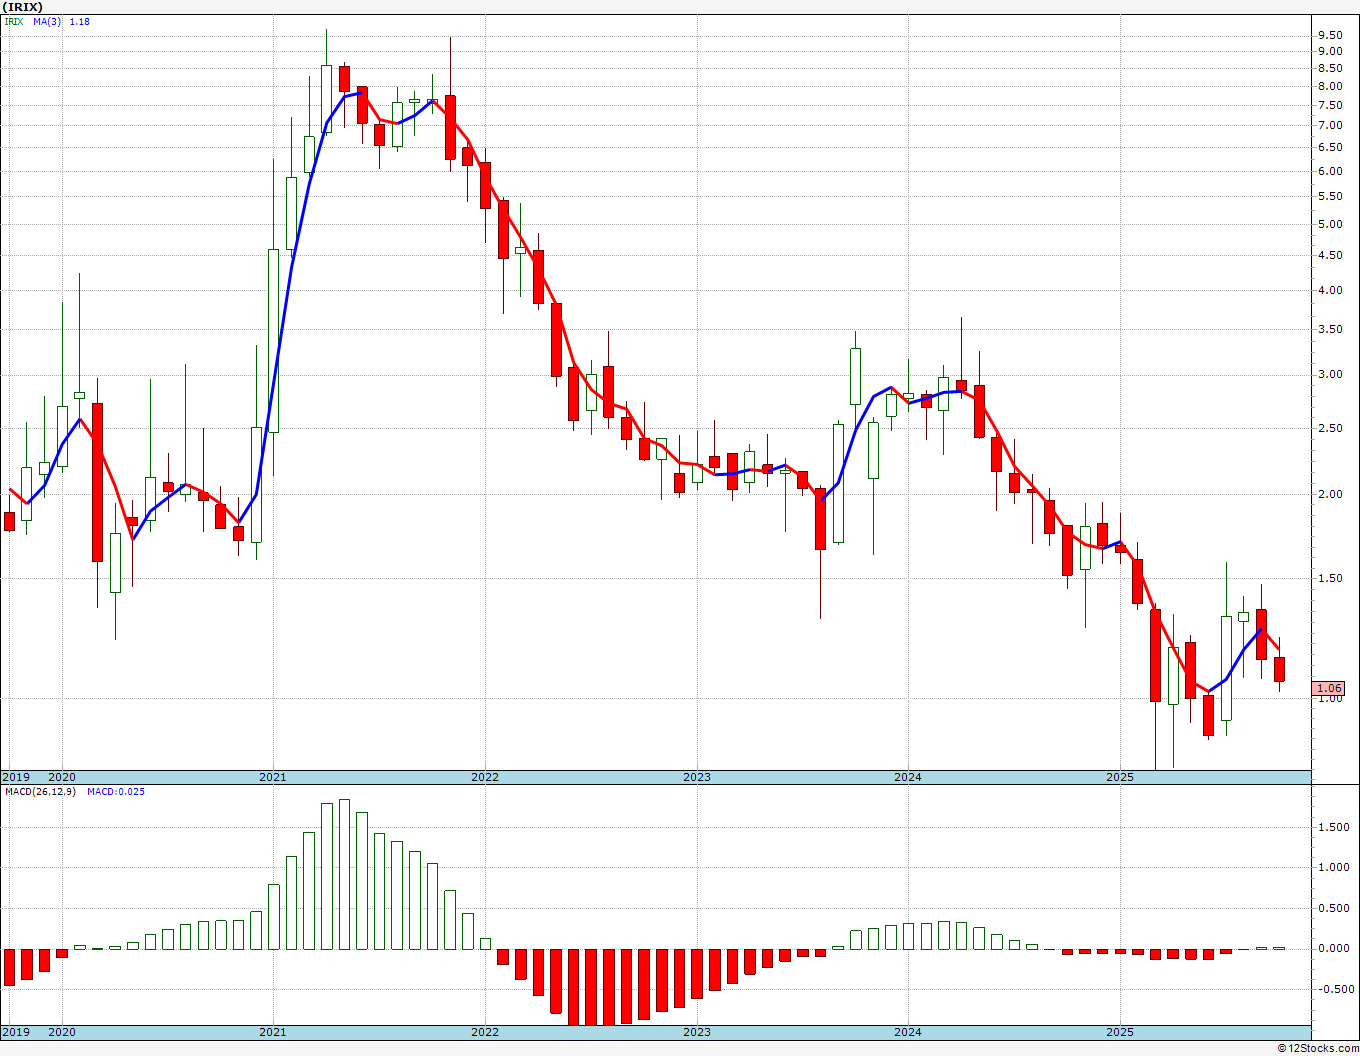Screen dimensions: 1360x1056
Task: Click the 1.06 current price tag
Action: [x=1329, y=688]
